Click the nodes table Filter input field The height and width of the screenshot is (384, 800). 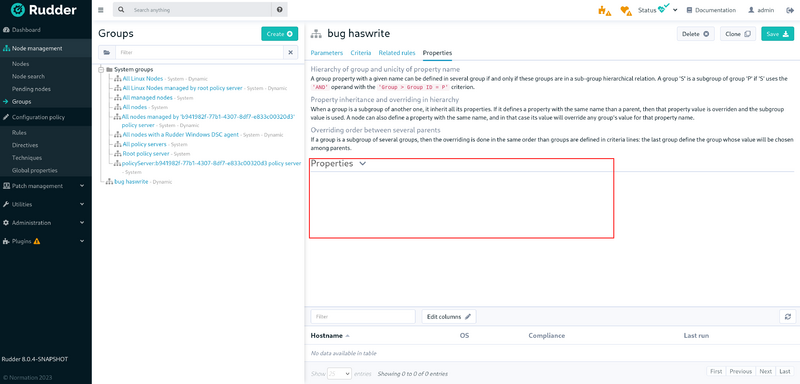(x=363, y=317)
